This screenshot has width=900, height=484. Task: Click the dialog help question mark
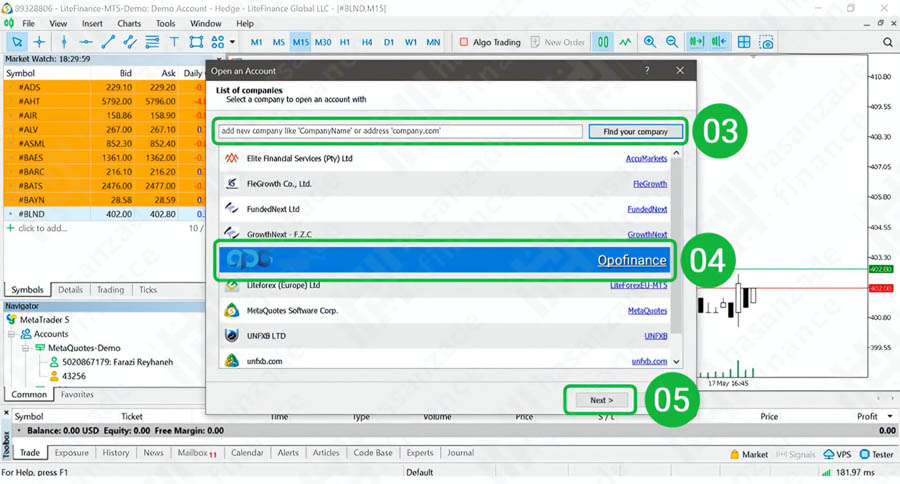coord(647,71)
